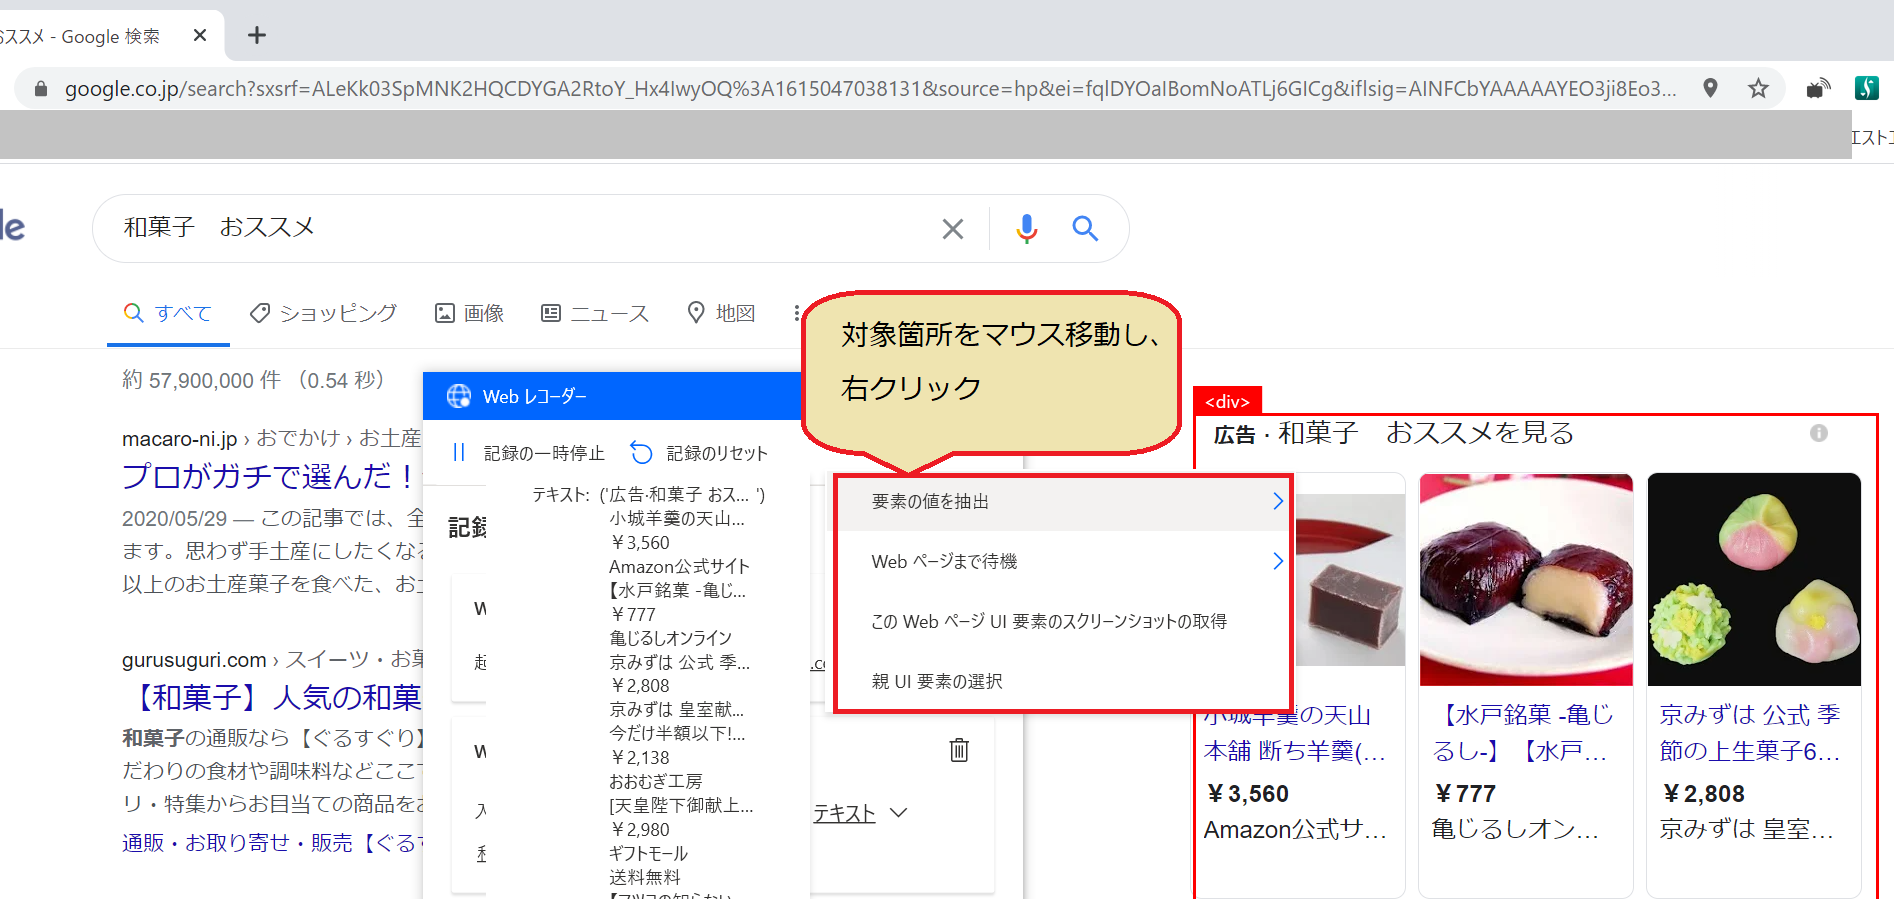Click seller name 亀じるしオン…

pos(1516,829)
